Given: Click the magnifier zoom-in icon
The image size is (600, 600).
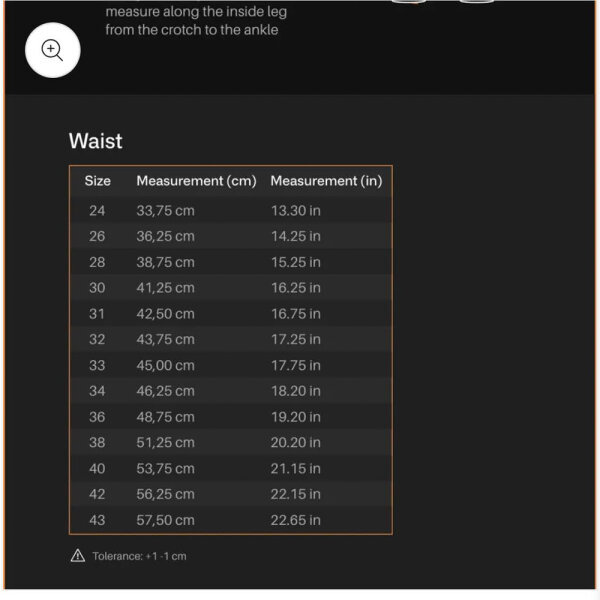Looking at the screenshot, I should pyautogui.click(x=52, y=50).
